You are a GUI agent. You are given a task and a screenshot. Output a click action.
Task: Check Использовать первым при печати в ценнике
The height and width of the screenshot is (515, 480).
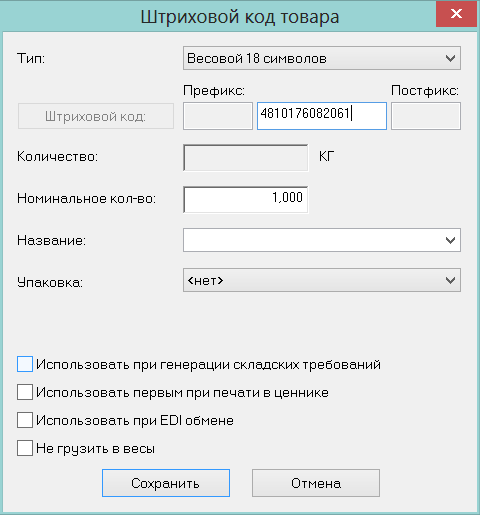pos(25,392)
